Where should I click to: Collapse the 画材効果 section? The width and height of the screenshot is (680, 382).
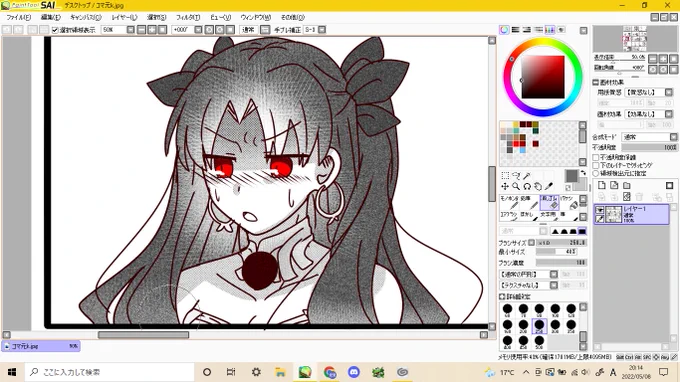596,82
